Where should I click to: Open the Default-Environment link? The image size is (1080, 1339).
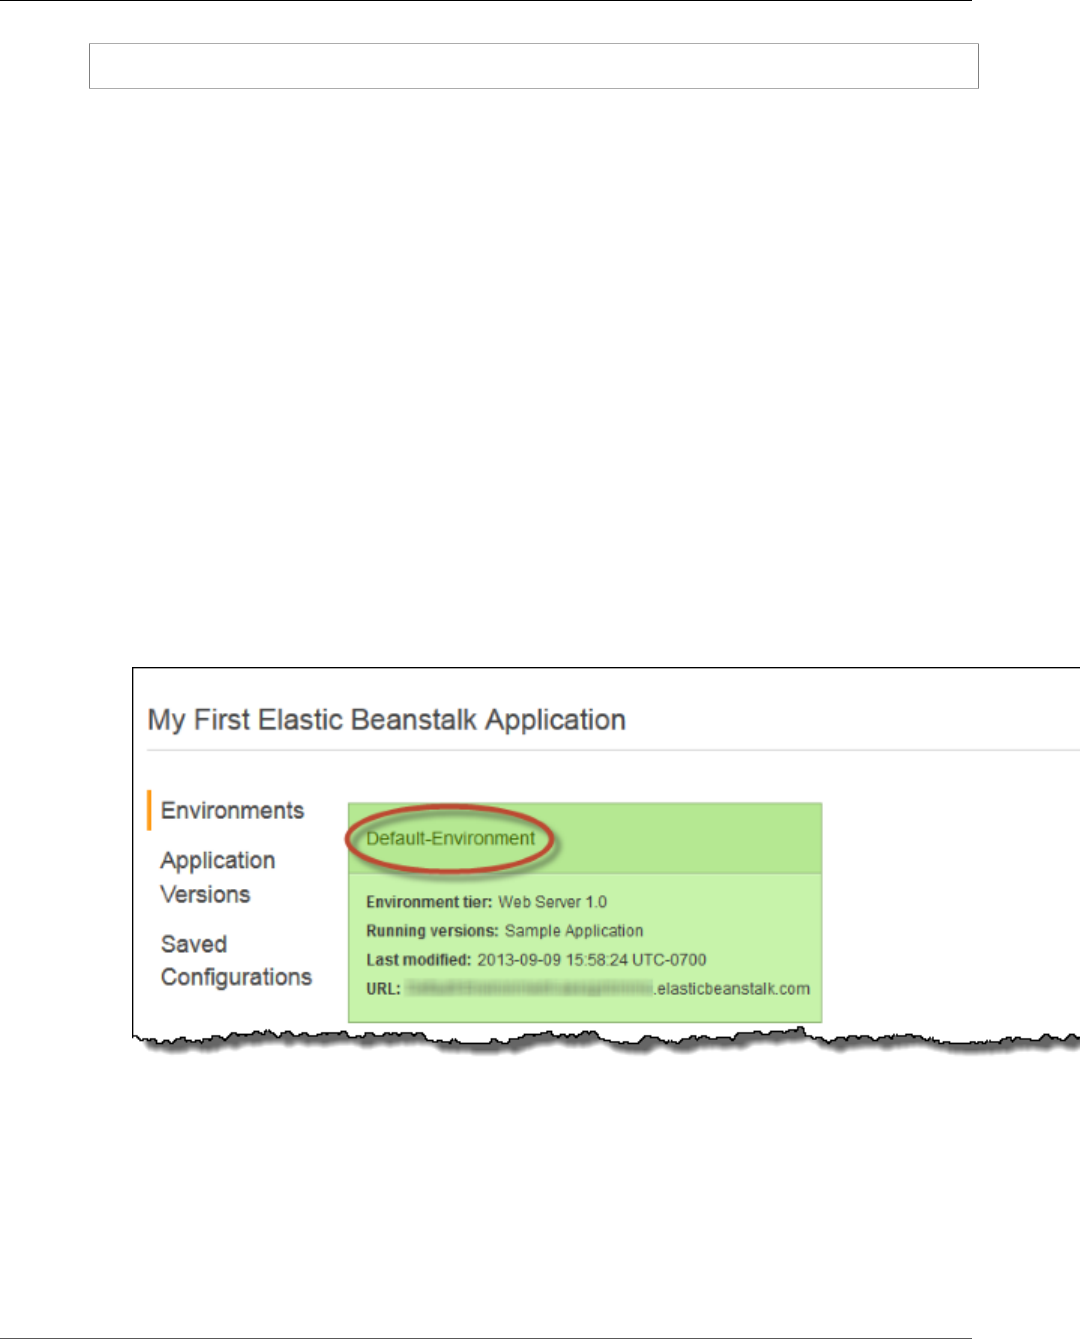(451, 838)
